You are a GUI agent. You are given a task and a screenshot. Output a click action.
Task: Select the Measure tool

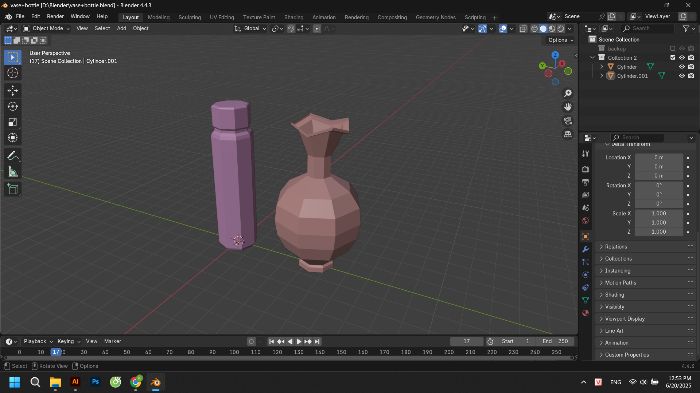(x=12, y=171)
